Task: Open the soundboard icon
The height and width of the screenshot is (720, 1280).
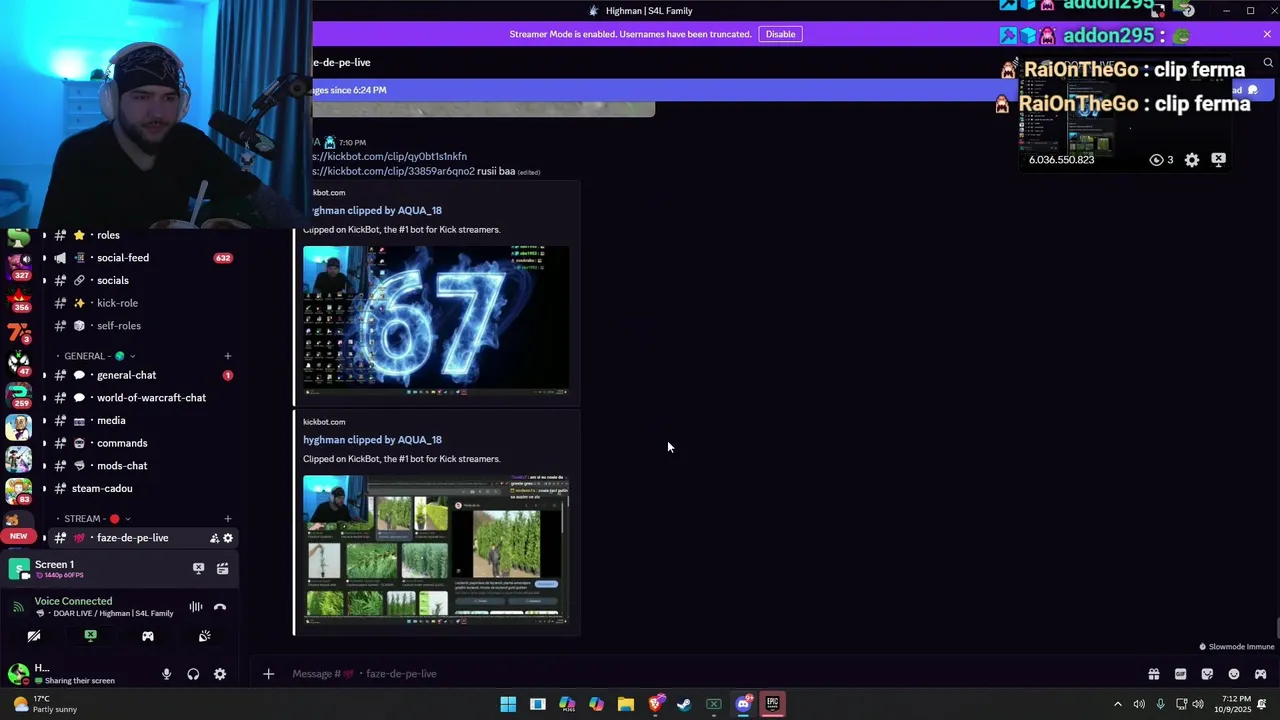Action: (205, 636)
